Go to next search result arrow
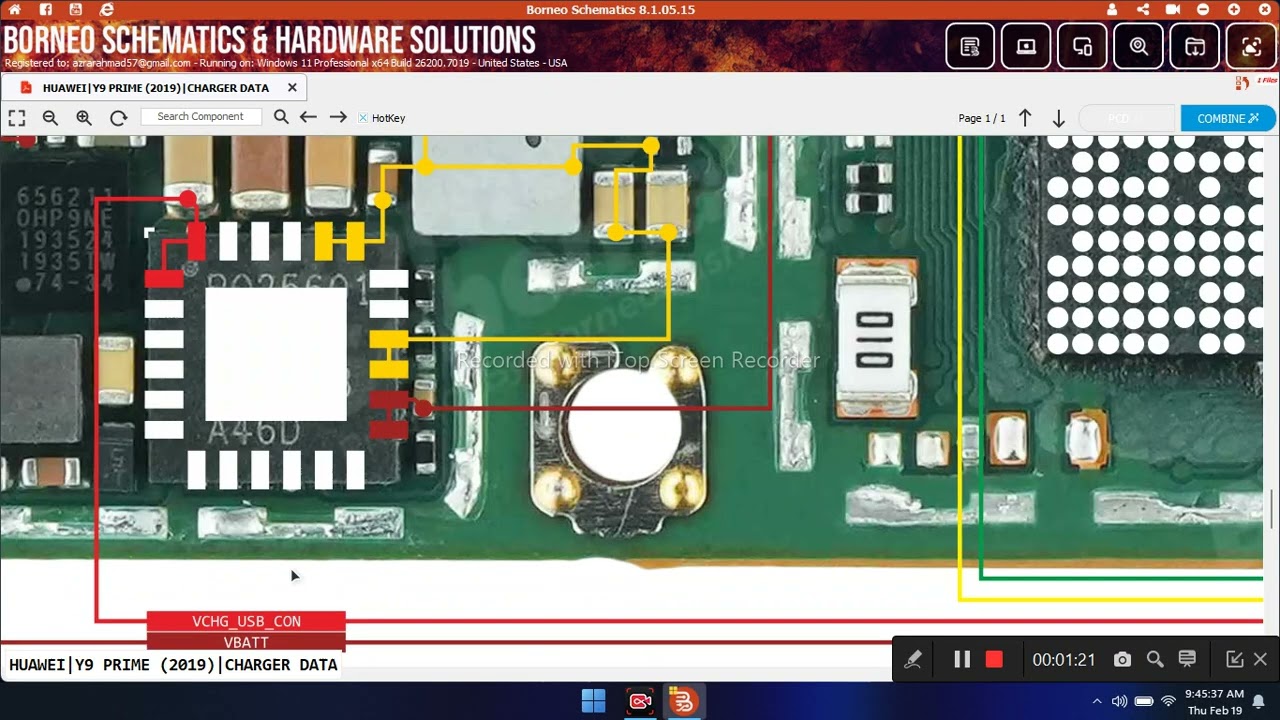This screenshot has width=1280, height=720. [338, 117]
